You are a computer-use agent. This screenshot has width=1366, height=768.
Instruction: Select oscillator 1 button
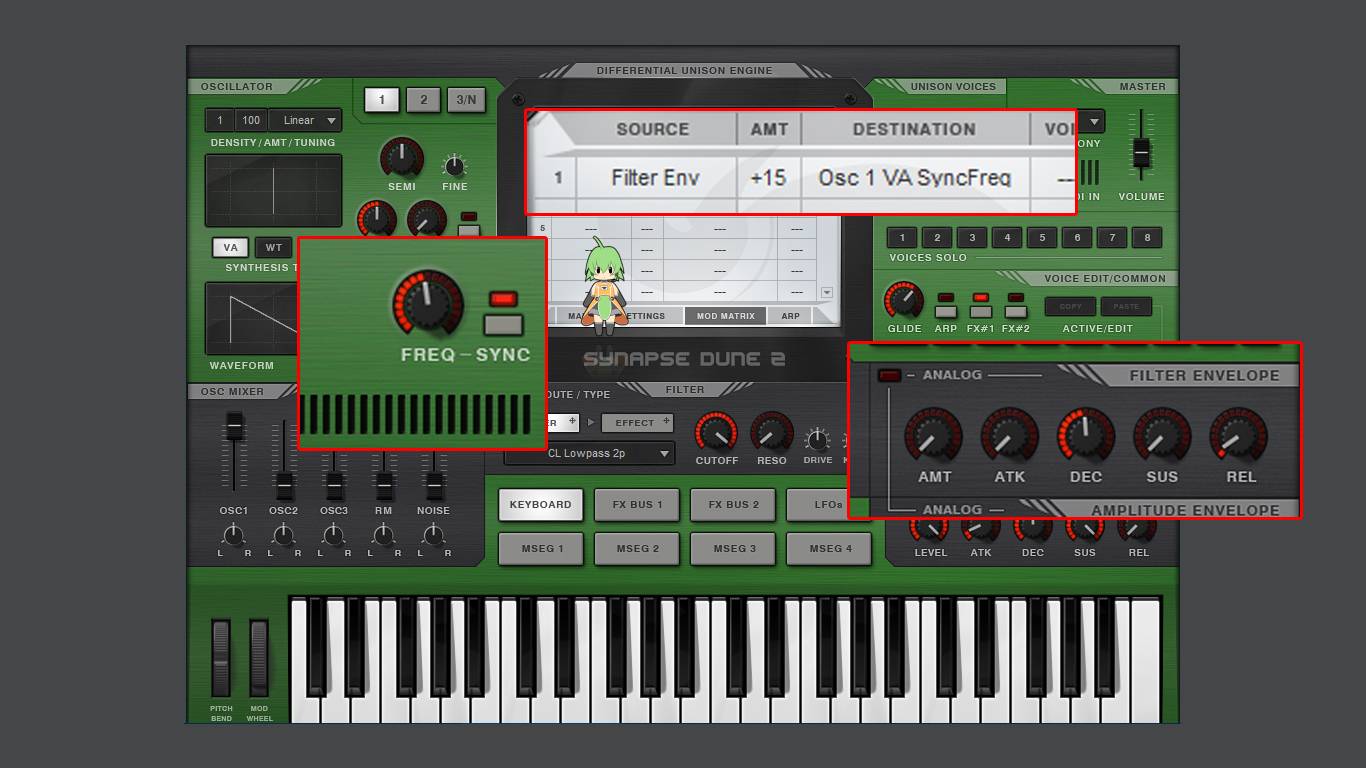click(x=381, y=100)
